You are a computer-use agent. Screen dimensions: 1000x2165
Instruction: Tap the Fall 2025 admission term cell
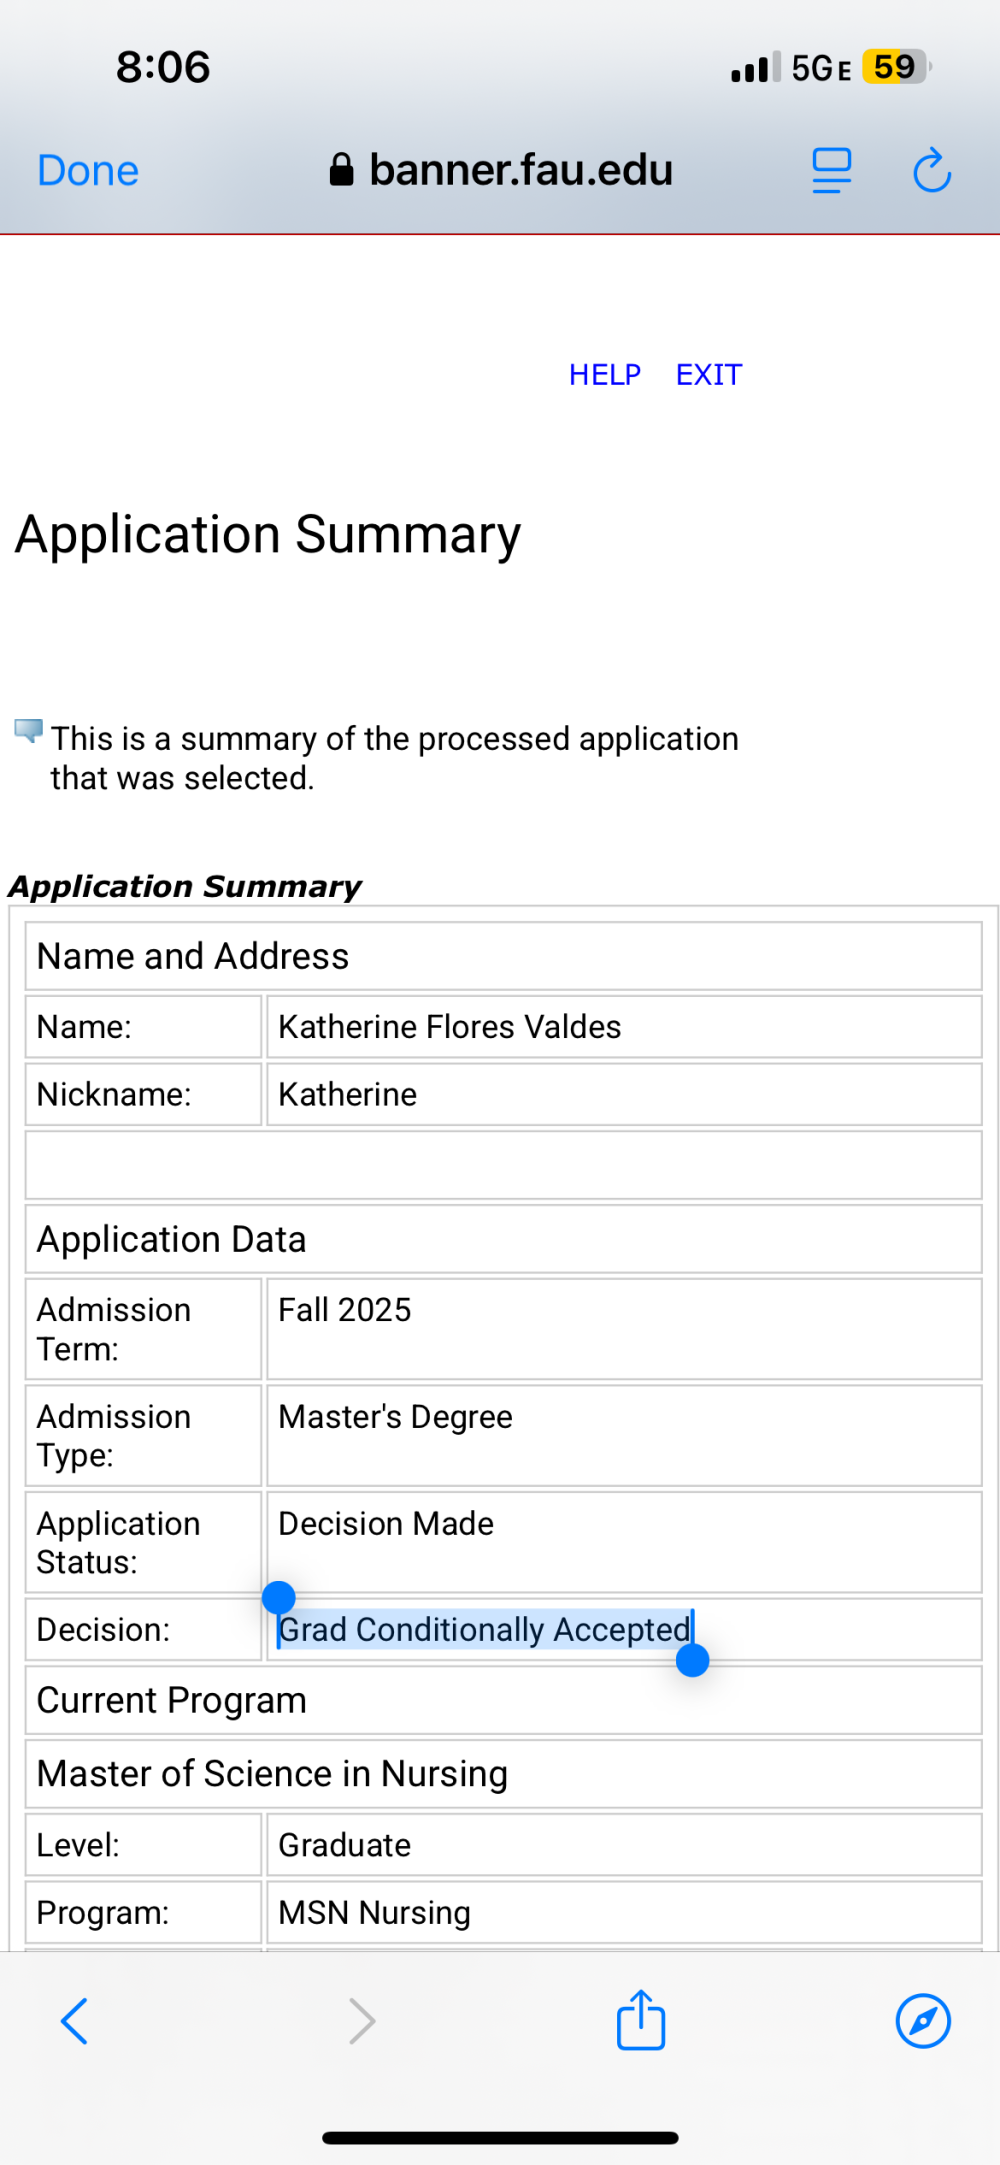coord(624,1329)
